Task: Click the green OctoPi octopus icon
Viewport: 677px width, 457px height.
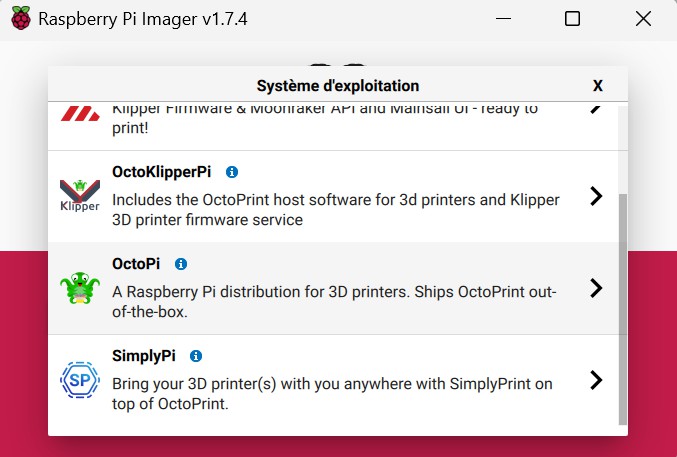Action: pos(80,288)
